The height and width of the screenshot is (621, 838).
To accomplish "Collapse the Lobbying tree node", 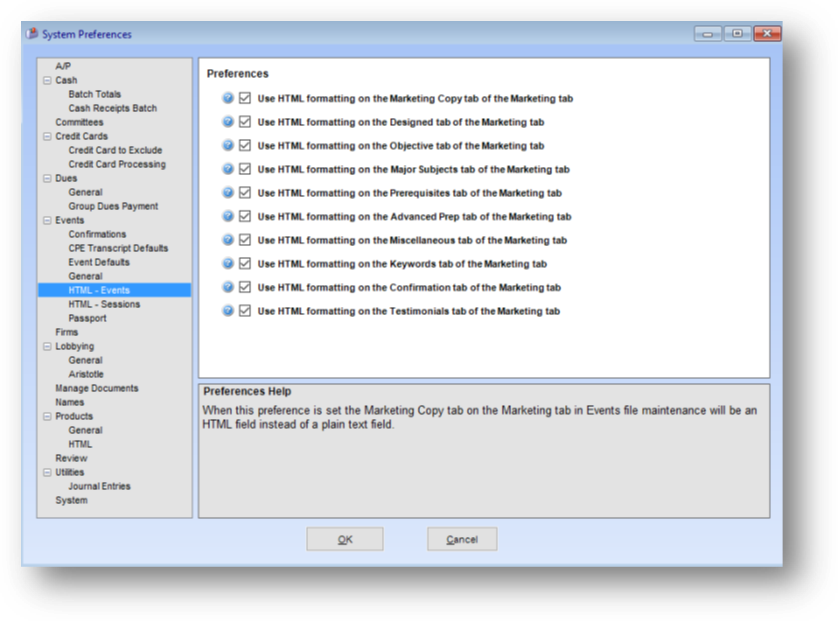I will coord(47,346).
